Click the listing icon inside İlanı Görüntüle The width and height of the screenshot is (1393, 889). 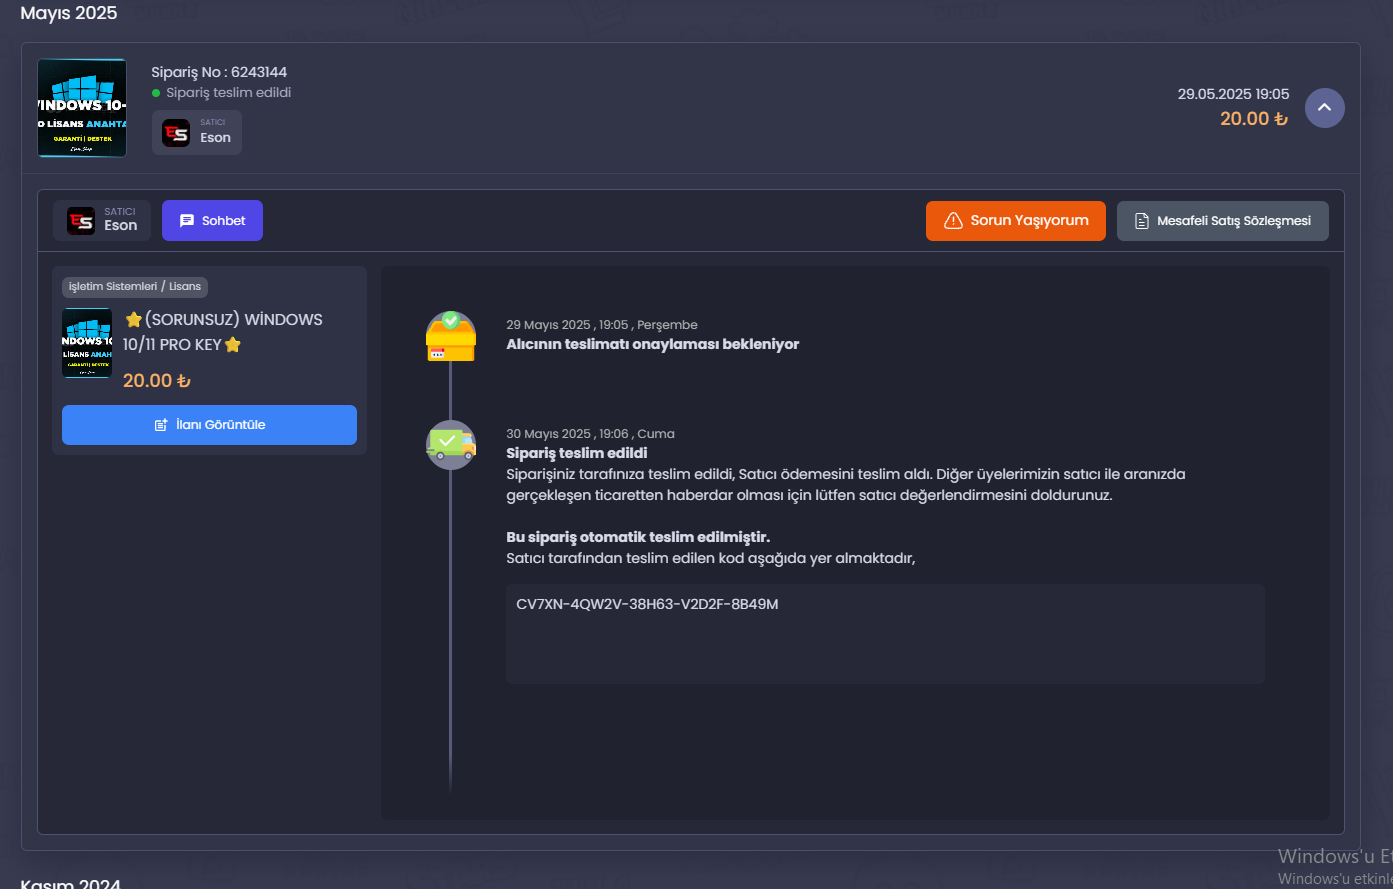[x=161, y=425]
